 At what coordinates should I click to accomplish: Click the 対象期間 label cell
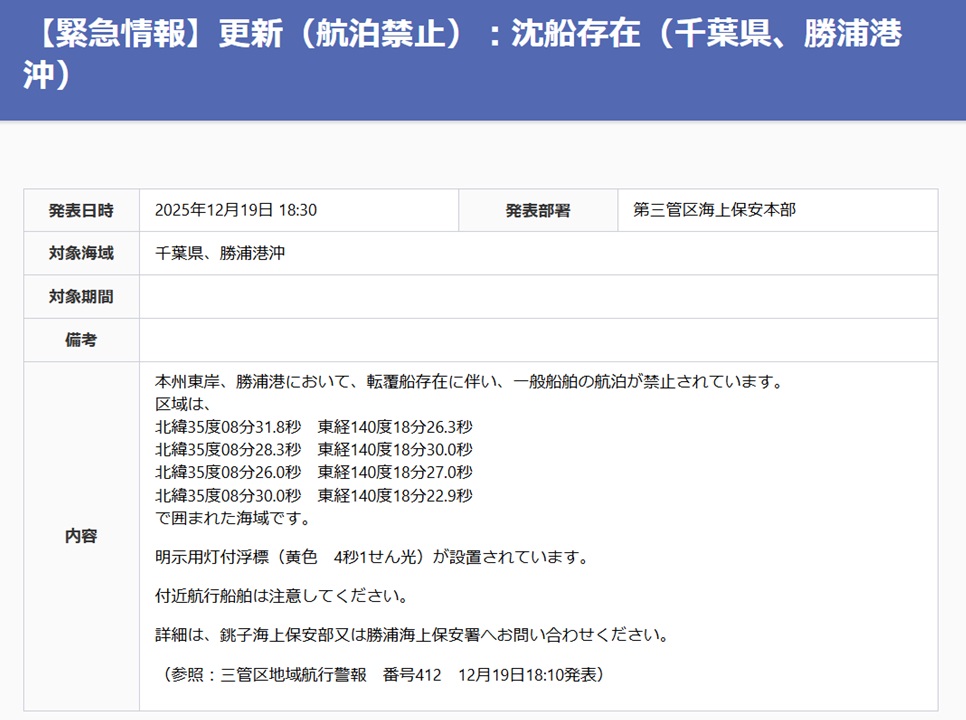(x=81, y=296)
